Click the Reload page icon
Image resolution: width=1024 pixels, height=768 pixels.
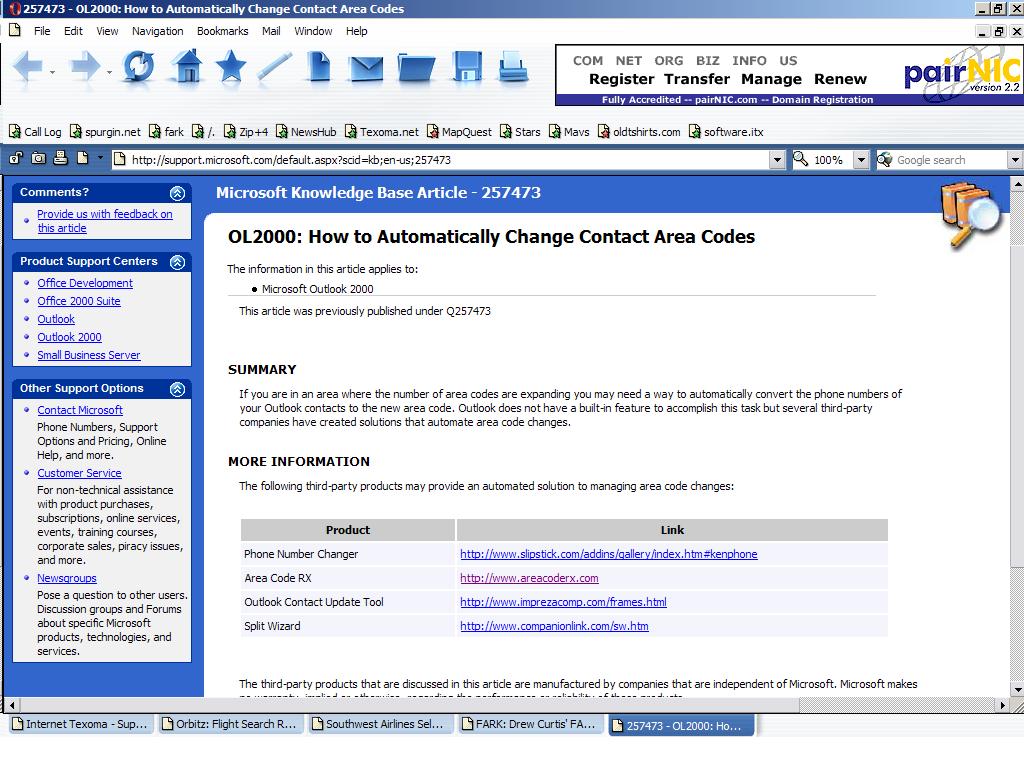pos(138,67)
